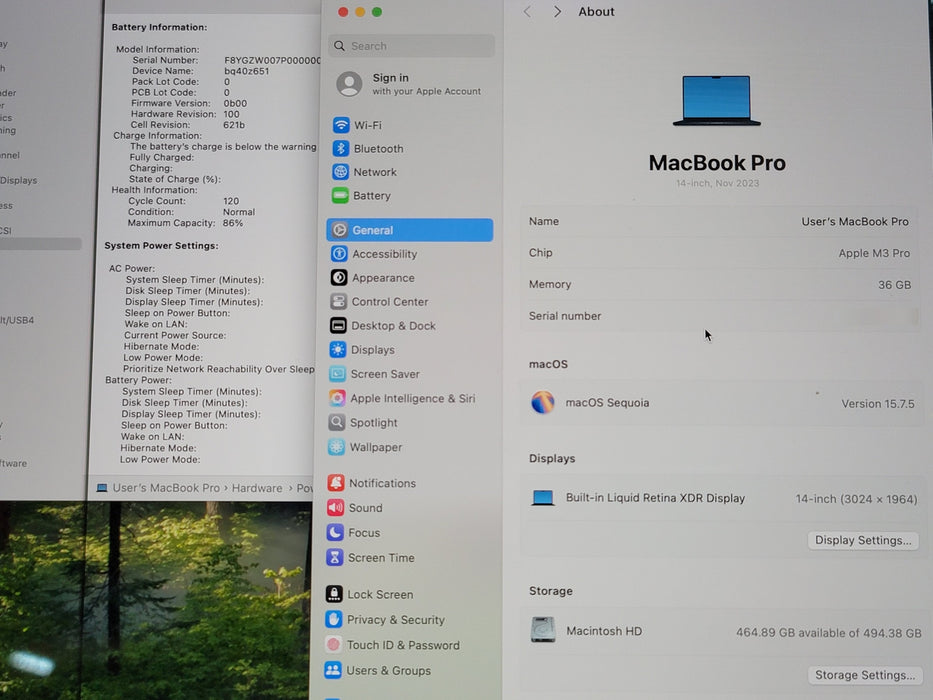933x700 pixels.
Task: Click Cycle Count 120 in System Information
Action: [183, 201]
